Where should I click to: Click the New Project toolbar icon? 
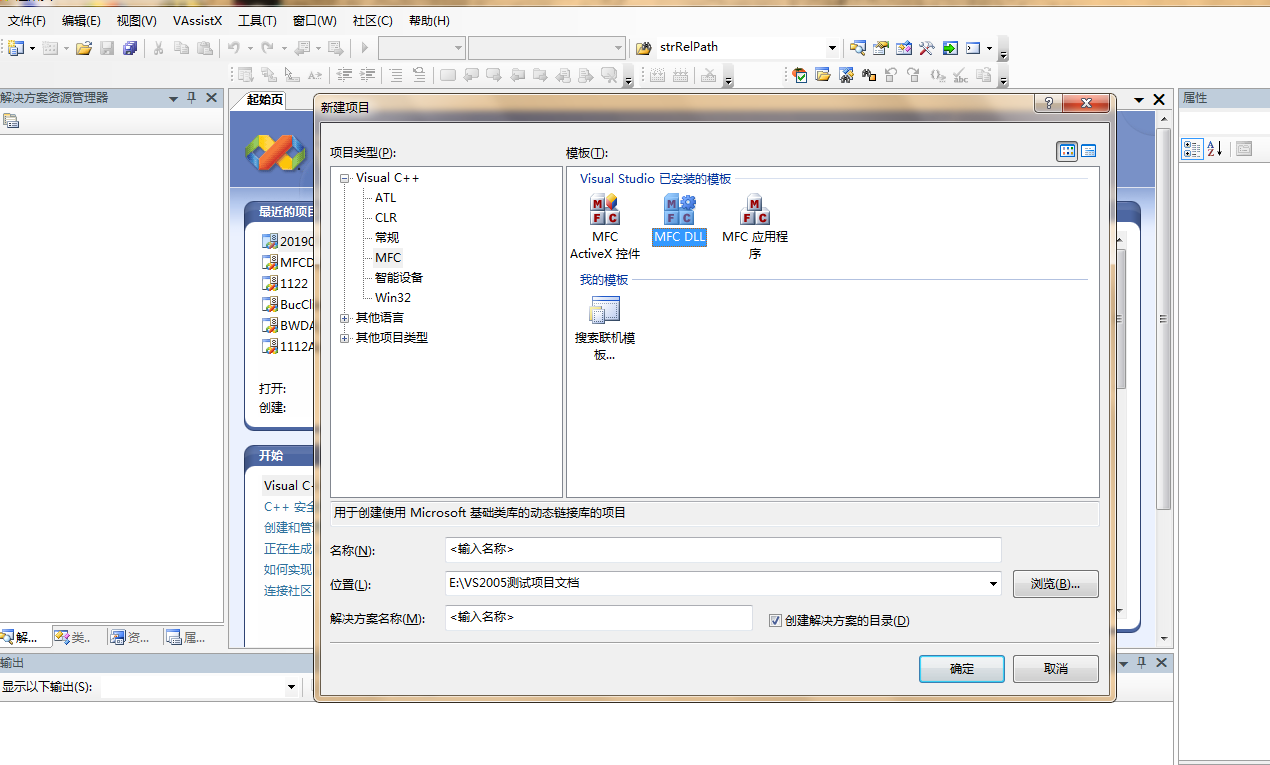point(16,48)
